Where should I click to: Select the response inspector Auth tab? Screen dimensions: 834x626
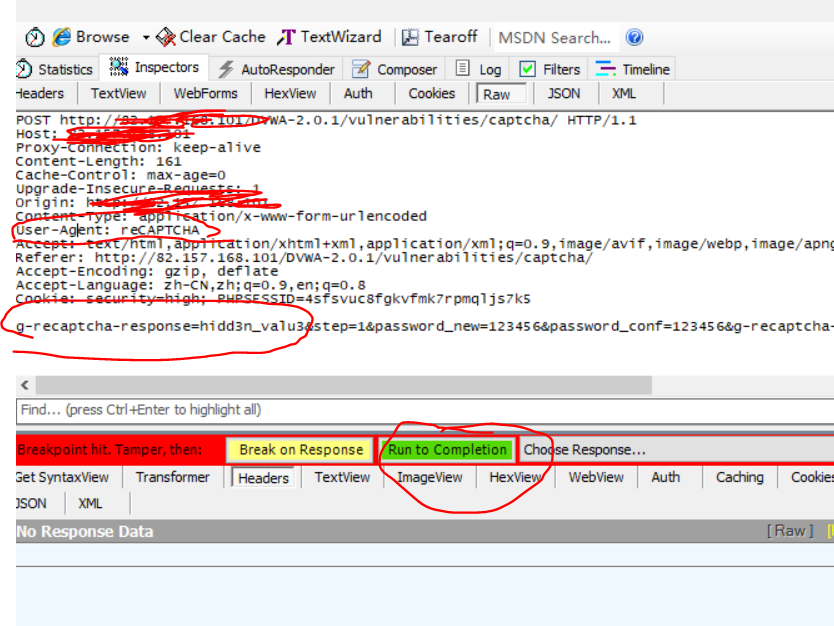tap(666, 478)
